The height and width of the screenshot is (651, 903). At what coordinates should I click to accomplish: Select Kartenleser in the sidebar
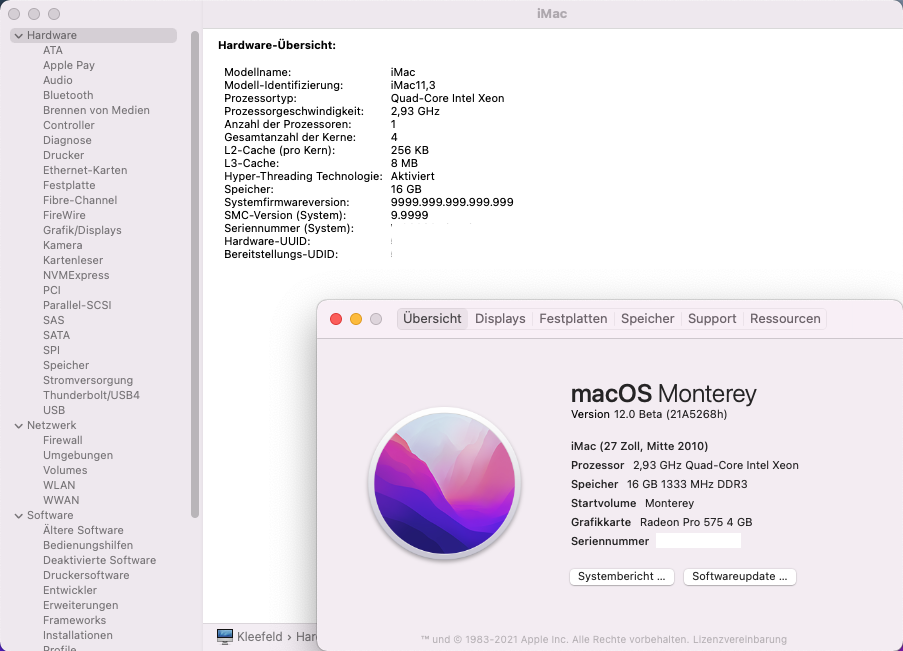coord(73,260)
